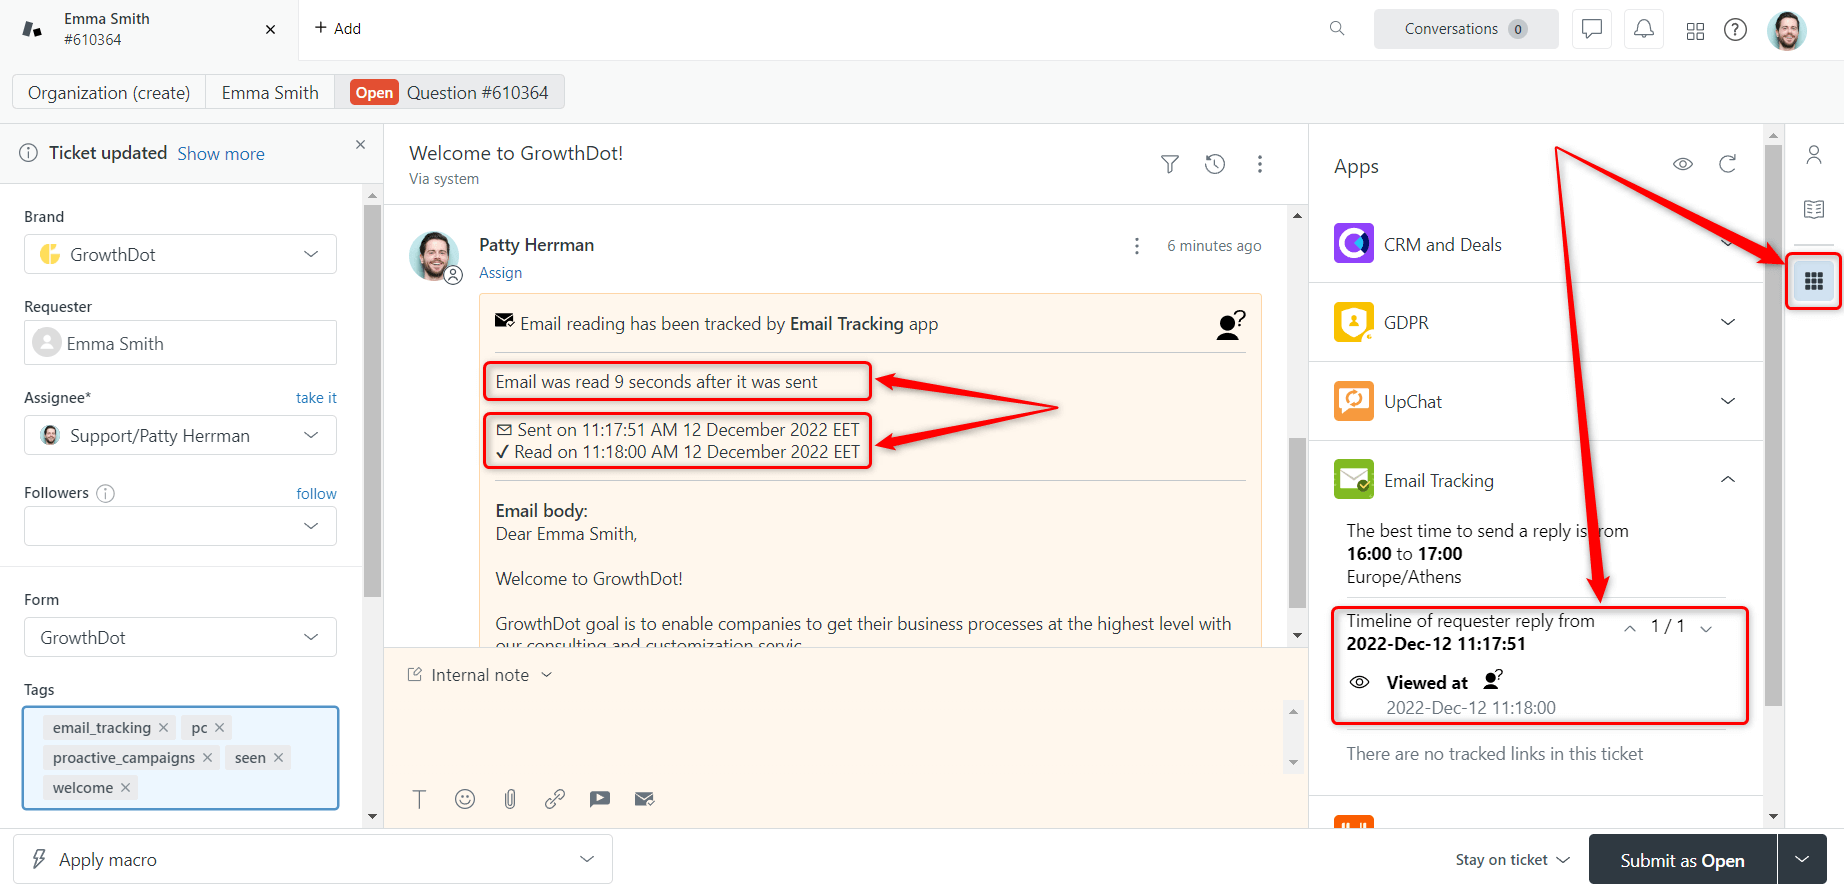Toggle Apps visibility eye icon

click(x=1683, y=164)
